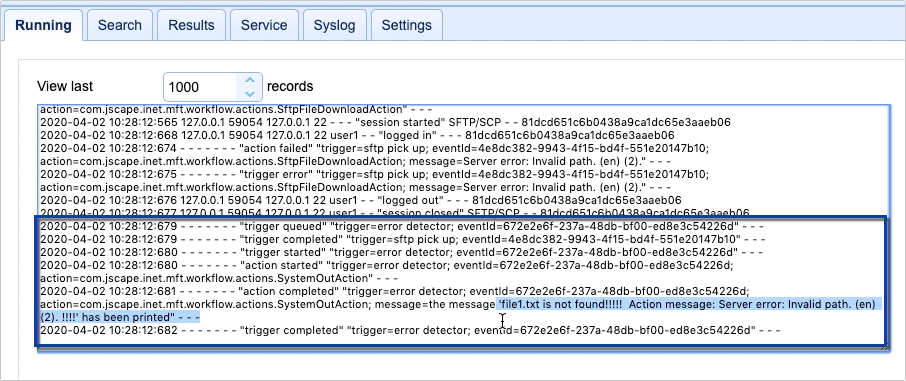Open the Results tab
Image resolution: width=906 pixels, height=381 pixels.
pyautogui.click(x=191, y=25)
